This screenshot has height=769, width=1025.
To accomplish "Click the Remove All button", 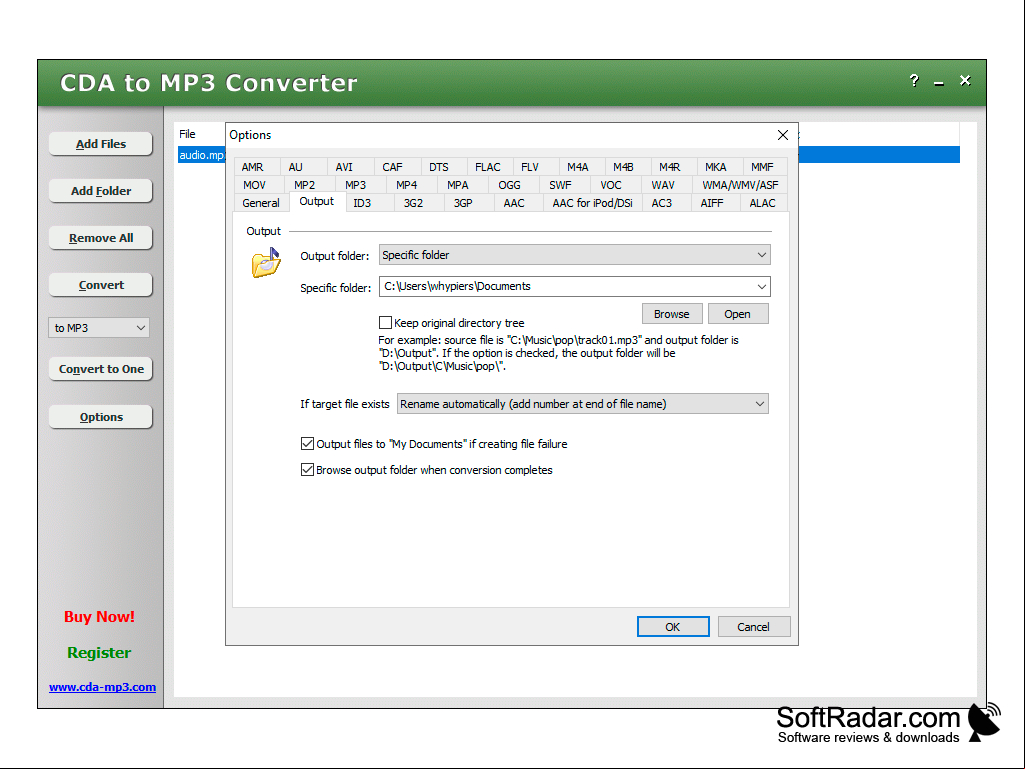I will click(101, 238).
